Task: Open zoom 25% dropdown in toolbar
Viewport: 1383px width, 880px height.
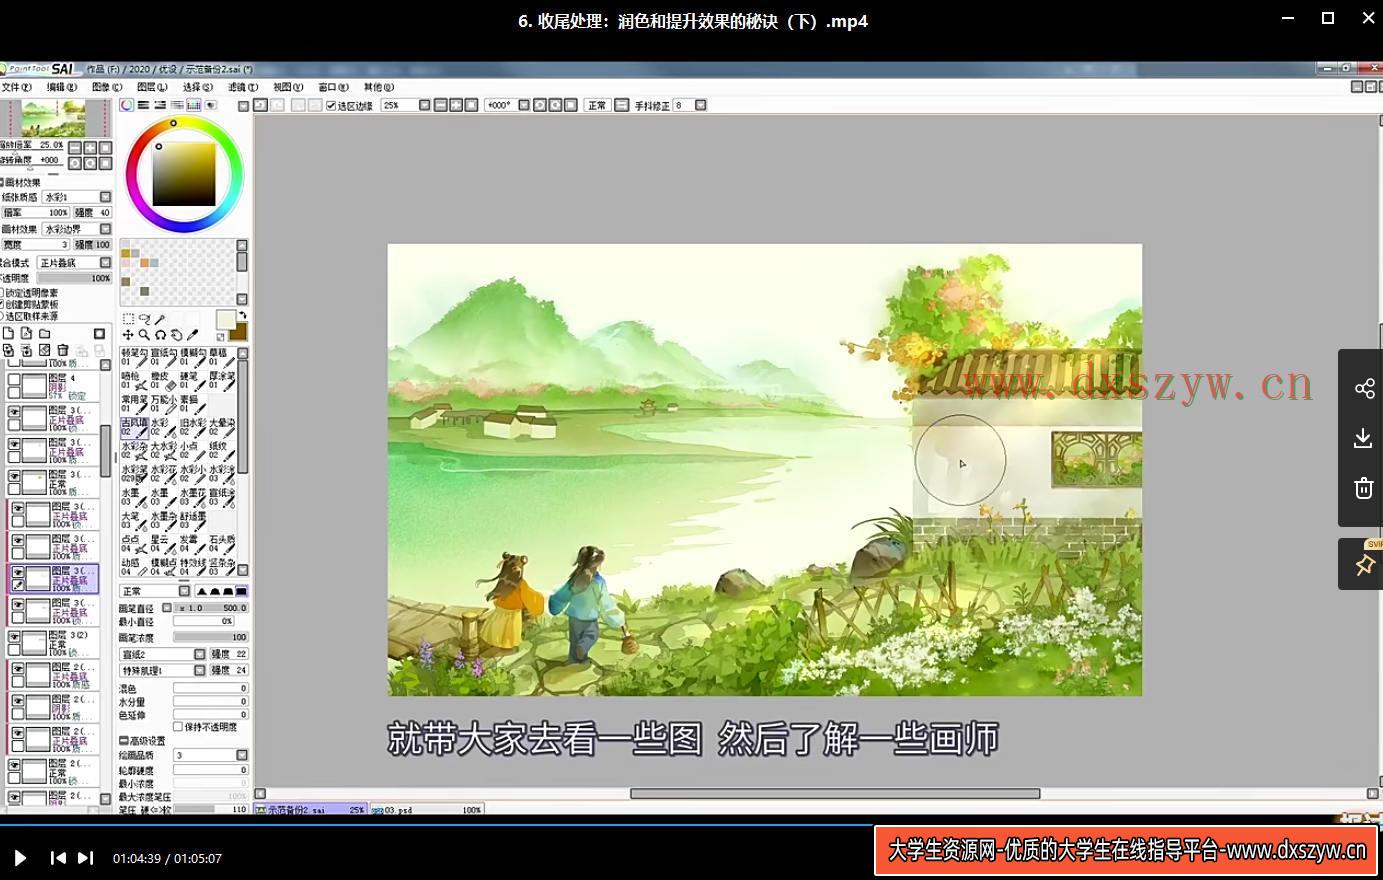Action: 424,105
